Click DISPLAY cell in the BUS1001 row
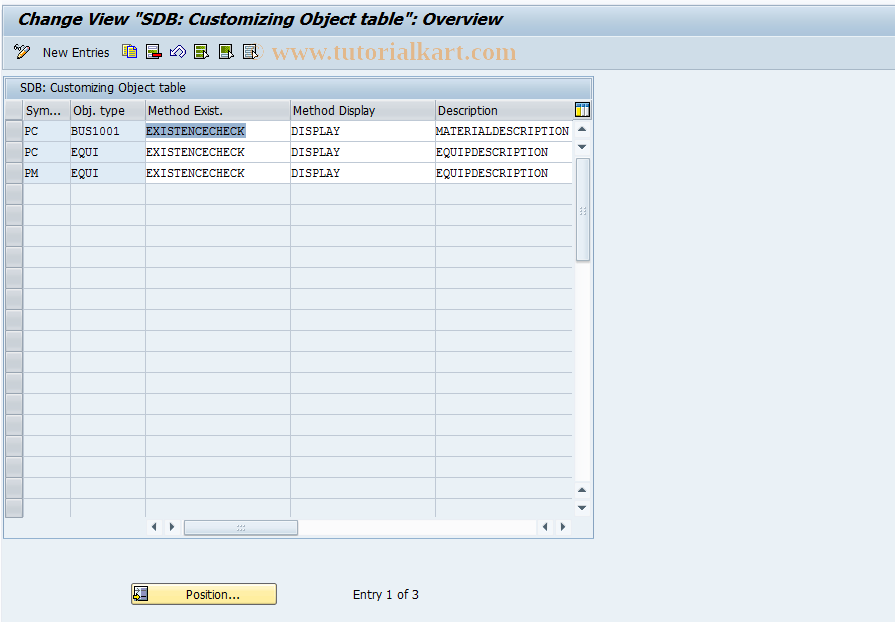The image size is (895, 622). click(362, 131)
